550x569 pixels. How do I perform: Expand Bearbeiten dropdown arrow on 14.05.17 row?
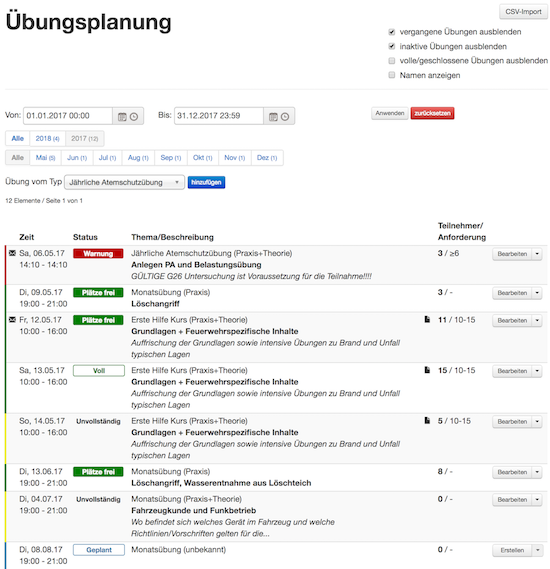(x=537, y=421)
